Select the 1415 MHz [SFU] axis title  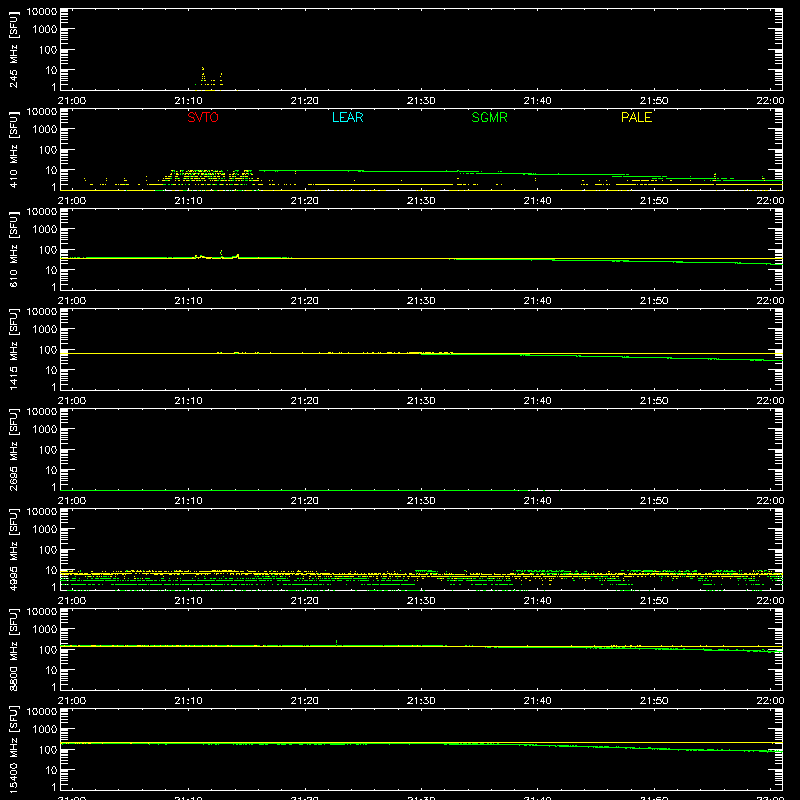13,349
